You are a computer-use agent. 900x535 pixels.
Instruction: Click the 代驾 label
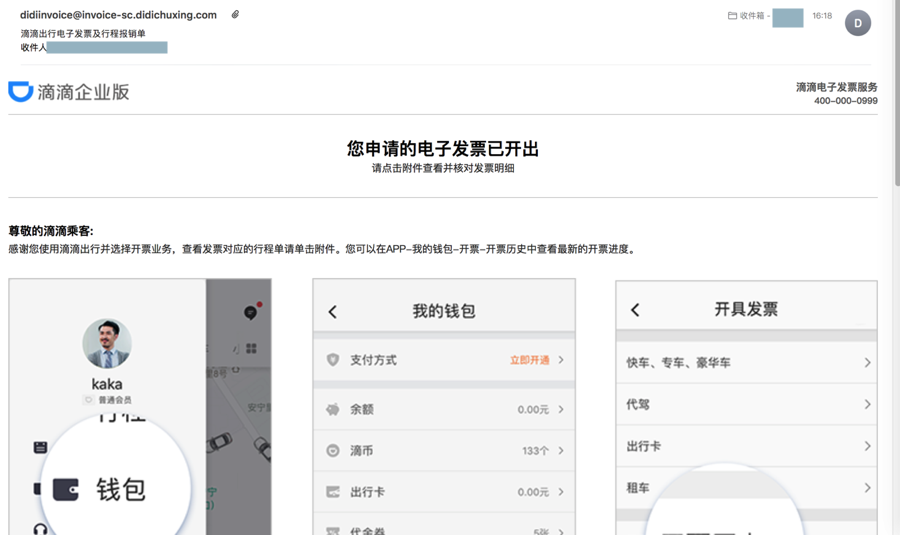(638, 405)
